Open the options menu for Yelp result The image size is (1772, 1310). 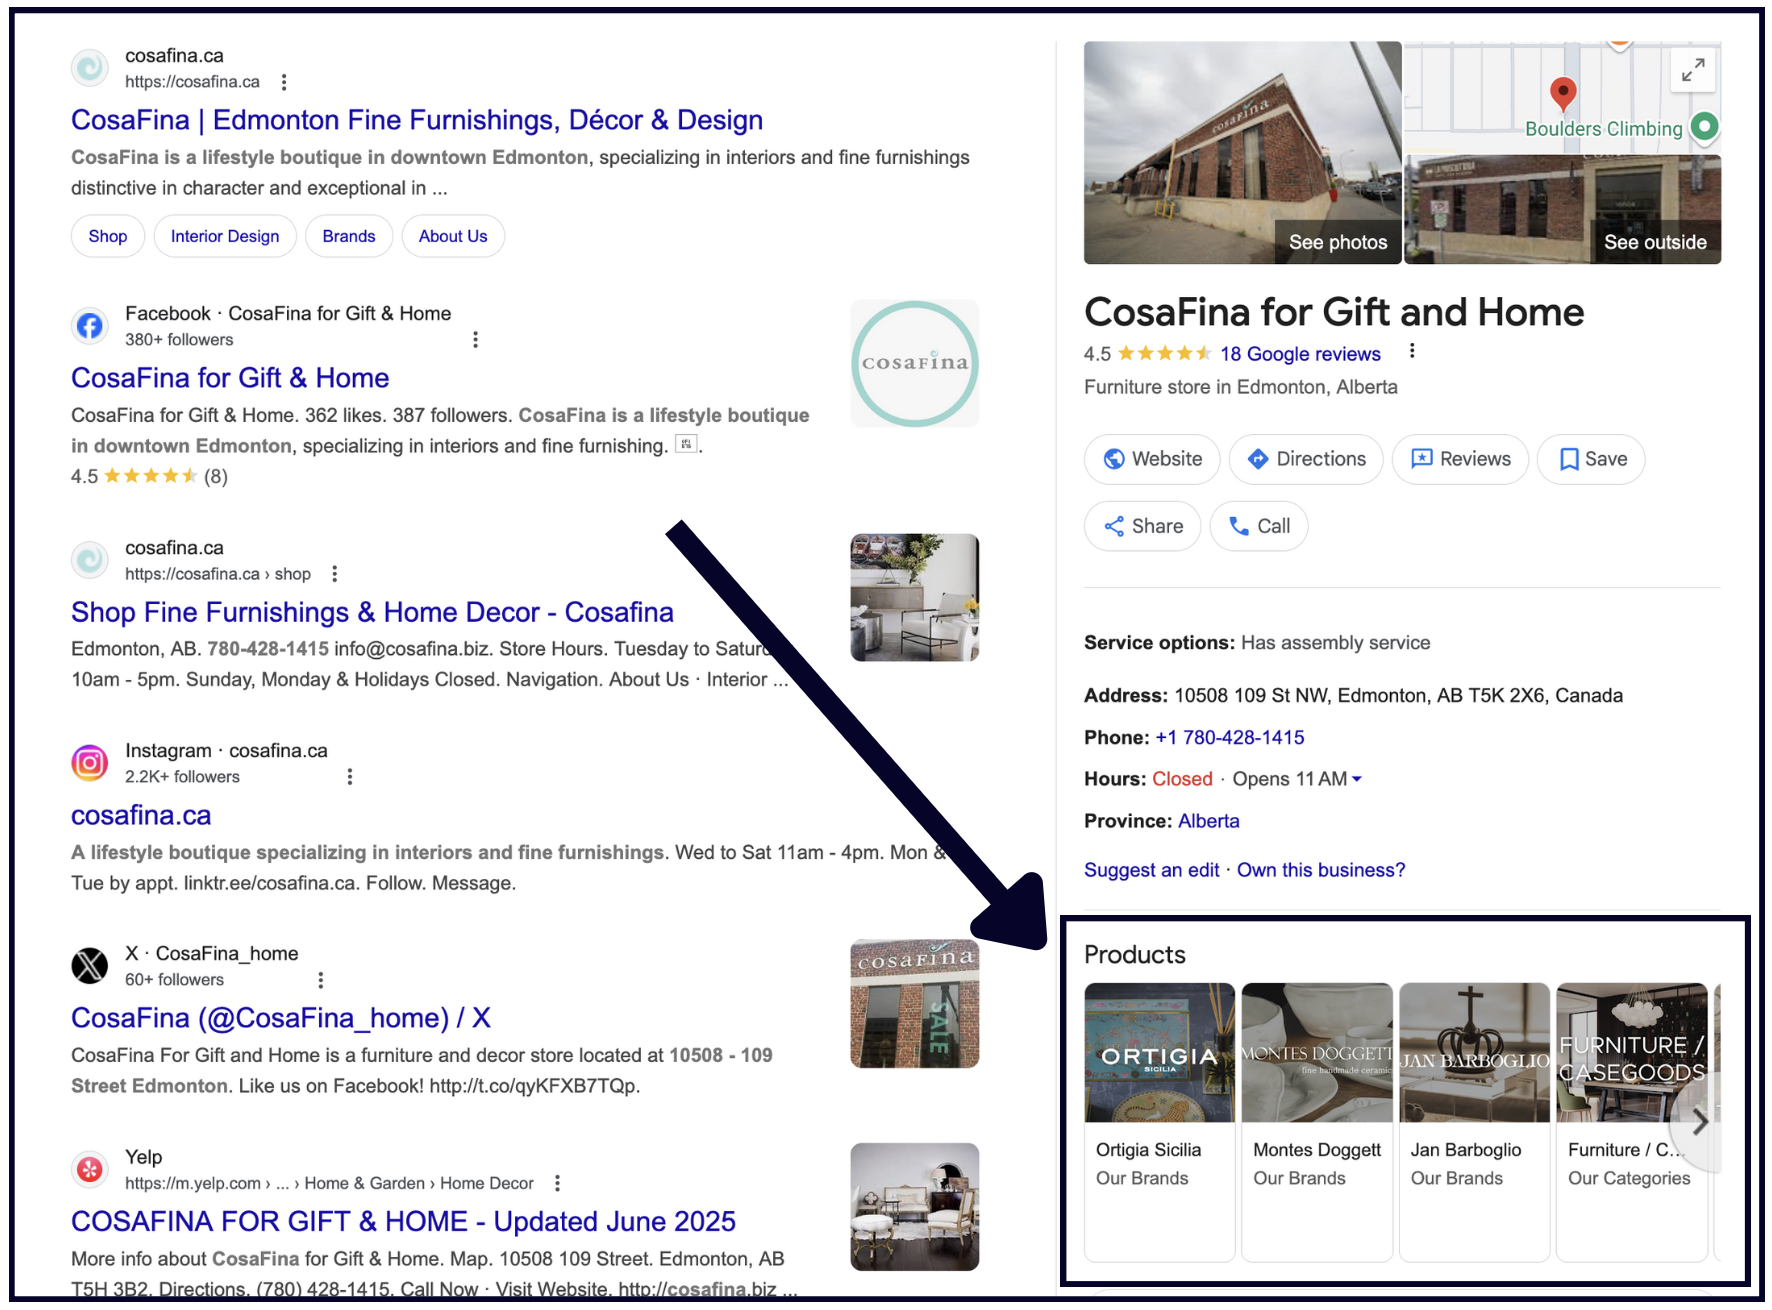pos(557,1183)
